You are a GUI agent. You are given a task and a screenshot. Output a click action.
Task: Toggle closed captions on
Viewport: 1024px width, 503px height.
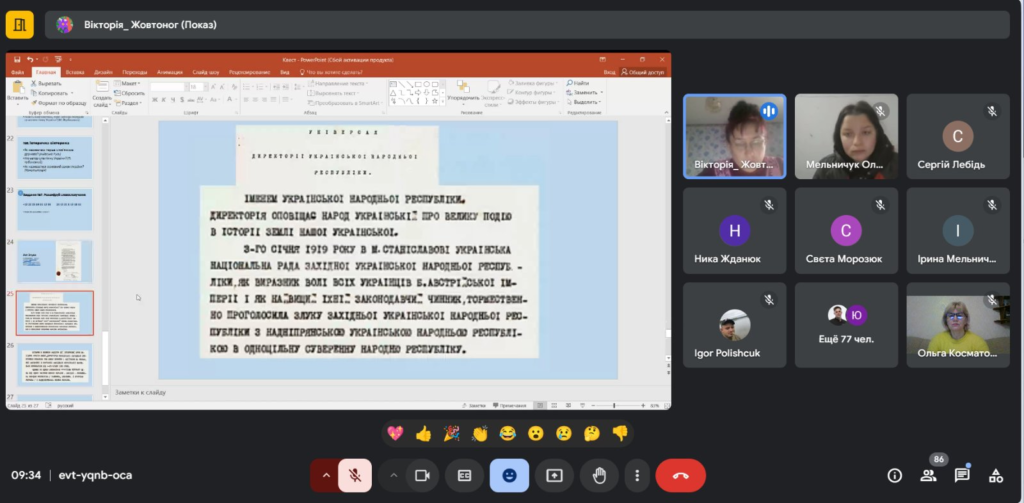pos(464,475)
